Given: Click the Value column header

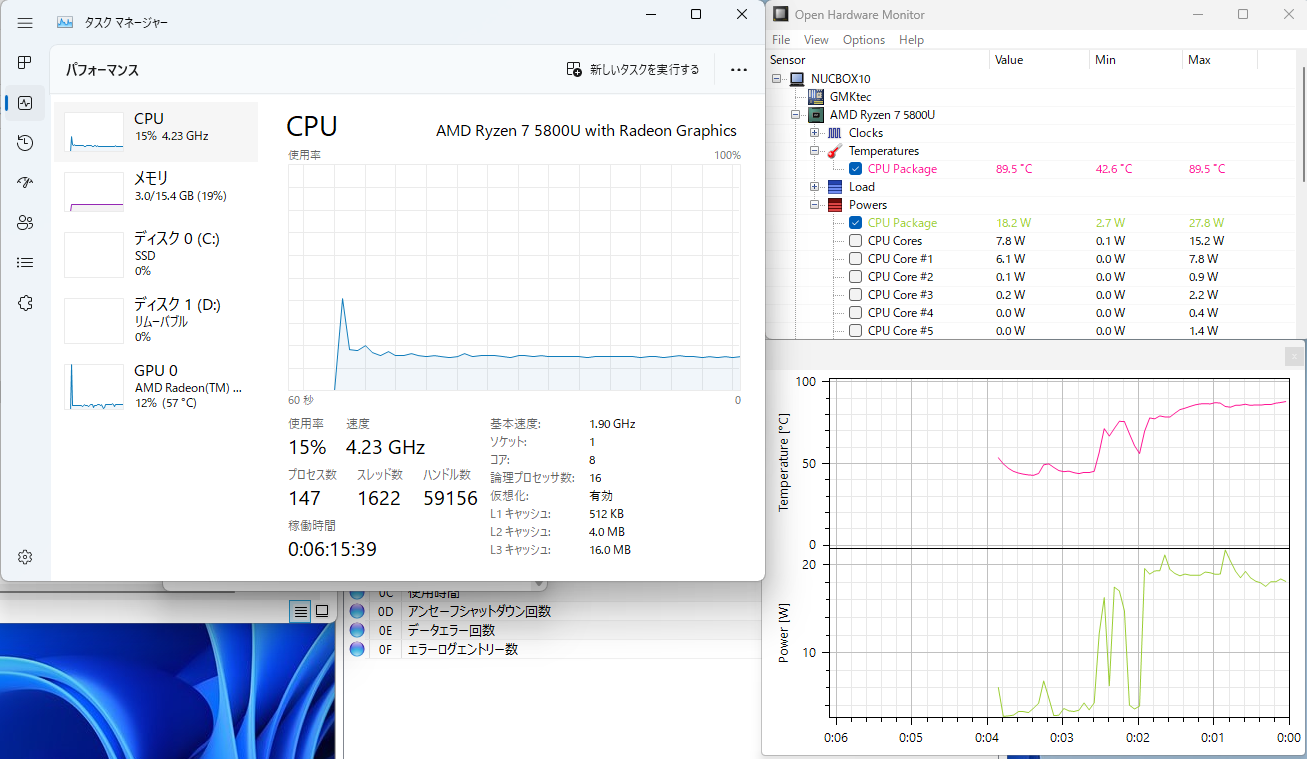Looking at the screenshot, I should click(x=1039, y=60).
